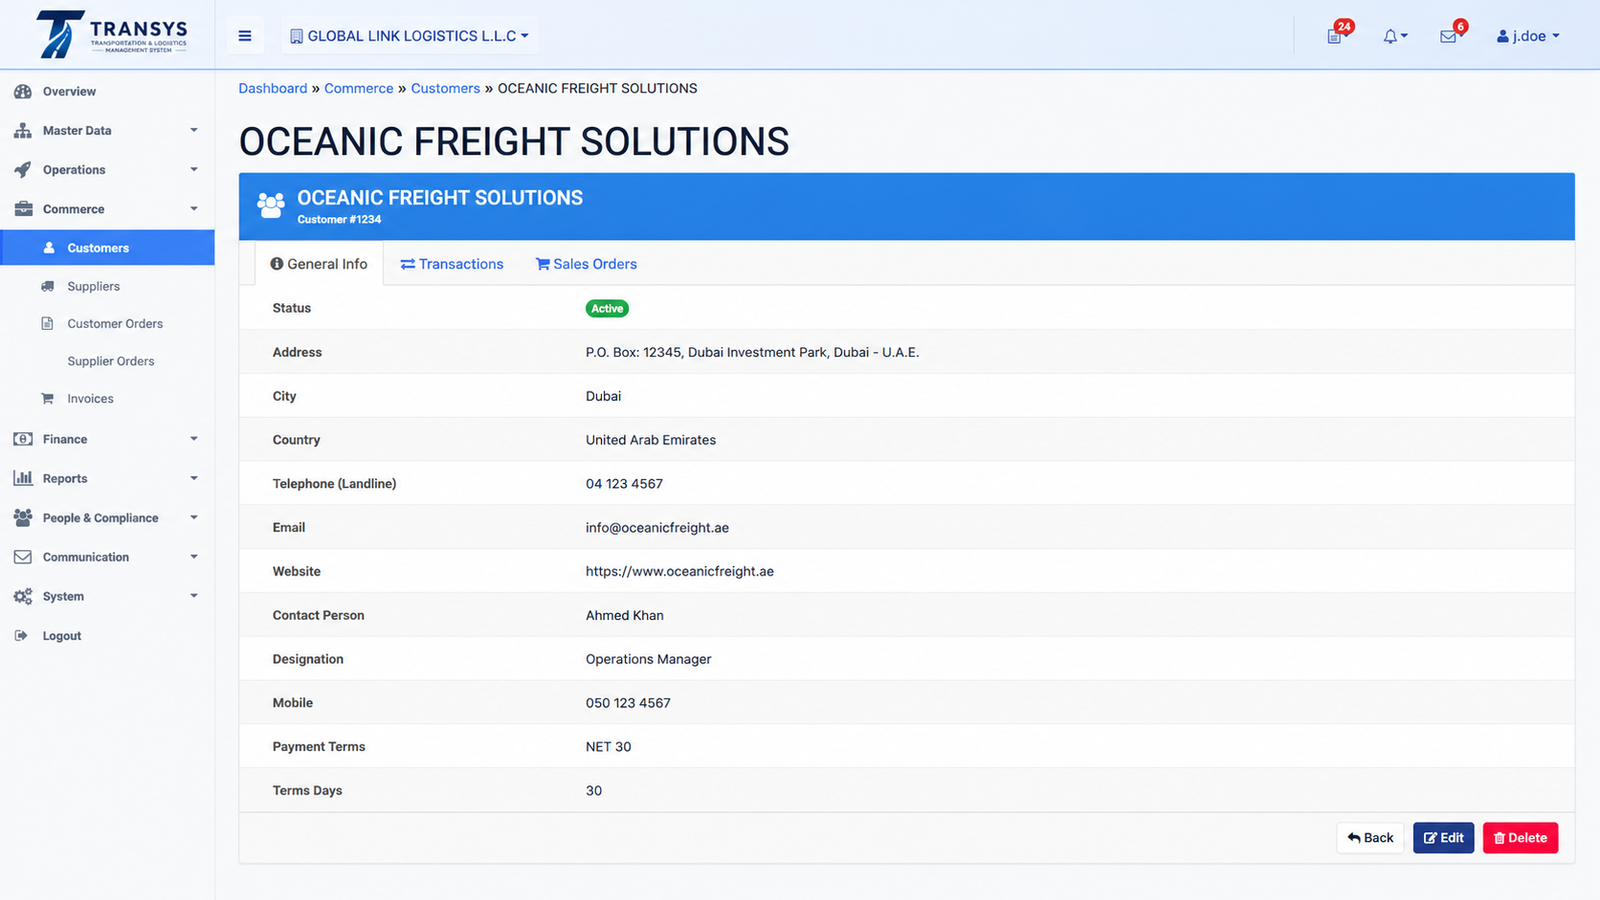Image resolution: width=1600 pixels, height=900 pixels.
Task: Click the Invoices cart icon
Action: pyautogui.click(x=47, y=398)
